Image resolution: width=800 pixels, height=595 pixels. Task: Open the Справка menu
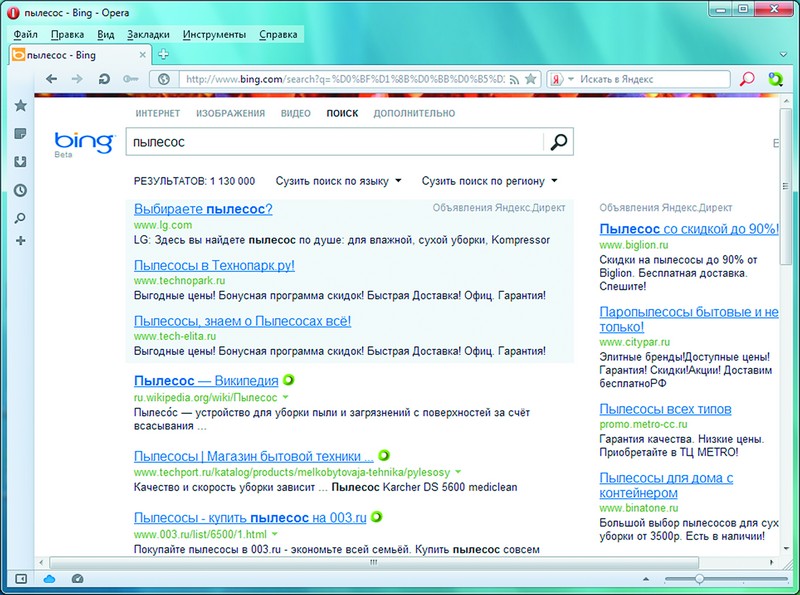278,35
